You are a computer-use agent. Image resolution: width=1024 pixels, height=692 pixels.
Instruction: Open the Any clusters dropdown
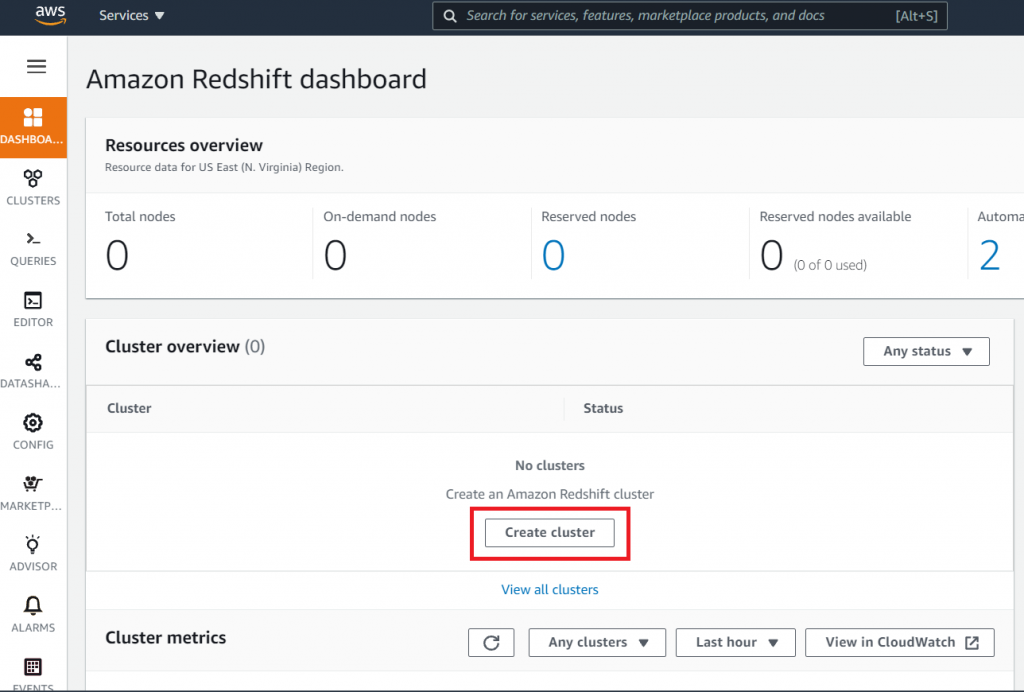click(597, 642)
